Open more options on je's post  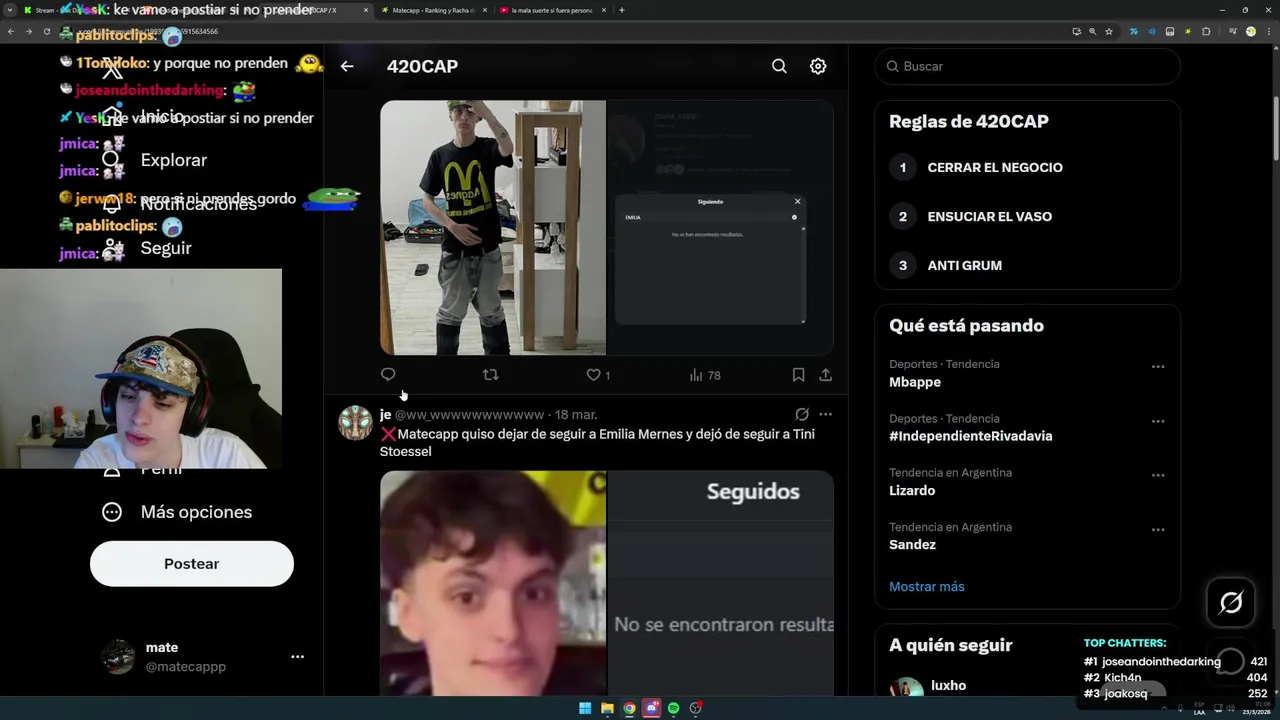pyautogui.click(x=825, y=414)
